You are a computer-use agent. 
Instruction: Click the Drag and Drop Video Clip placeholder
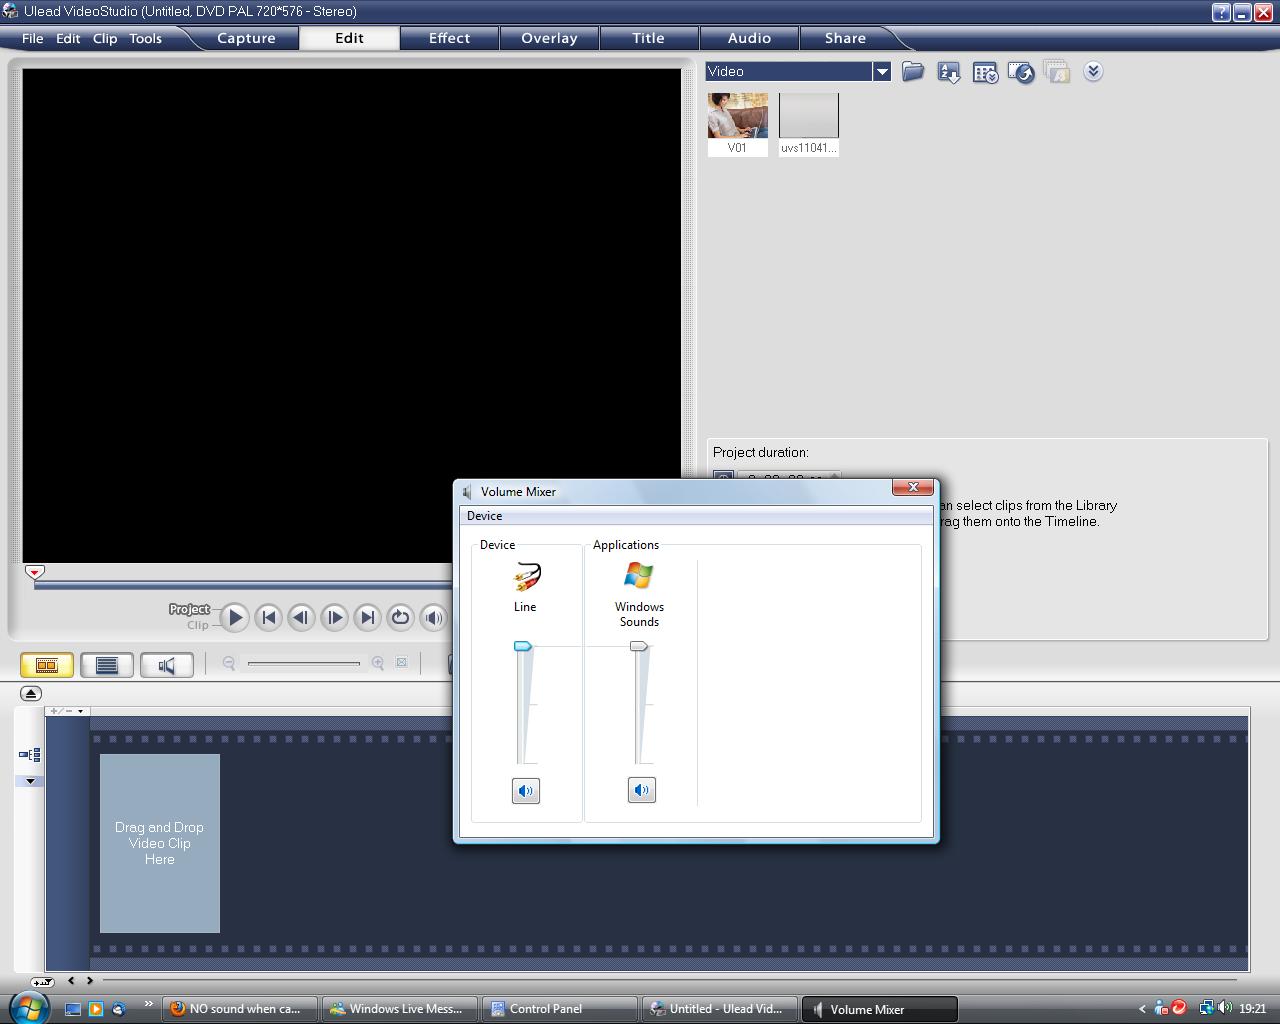coord(160,843)
